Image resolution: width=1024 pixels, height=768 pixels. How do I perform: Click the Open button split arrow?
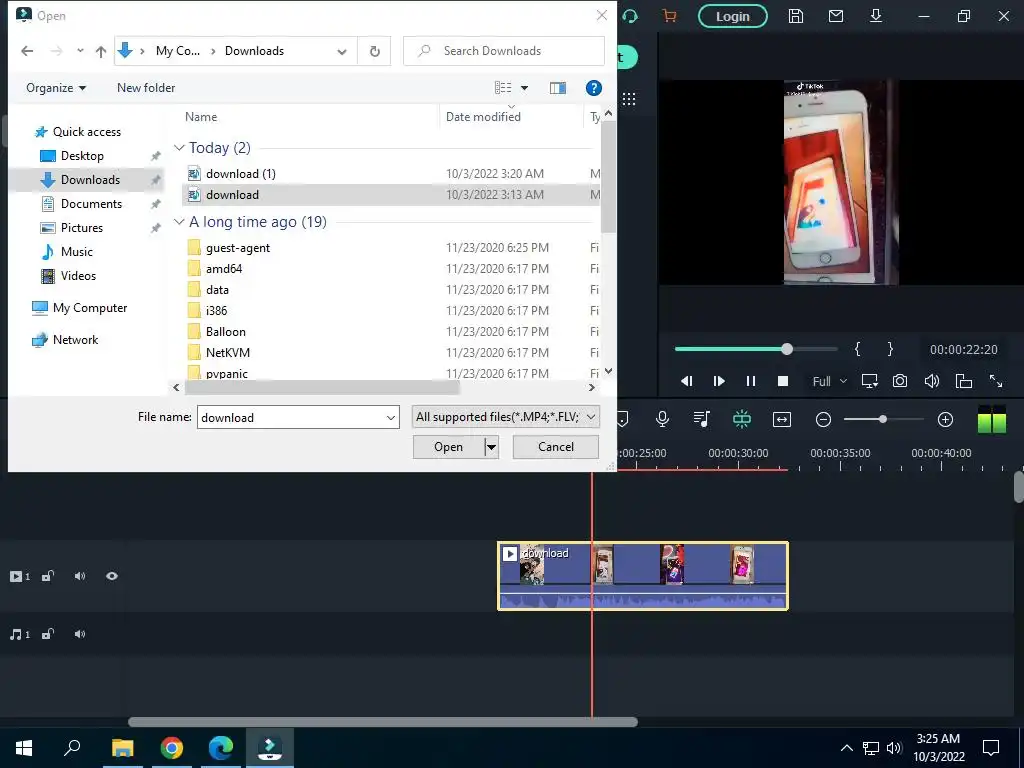[x=491, y=447]
